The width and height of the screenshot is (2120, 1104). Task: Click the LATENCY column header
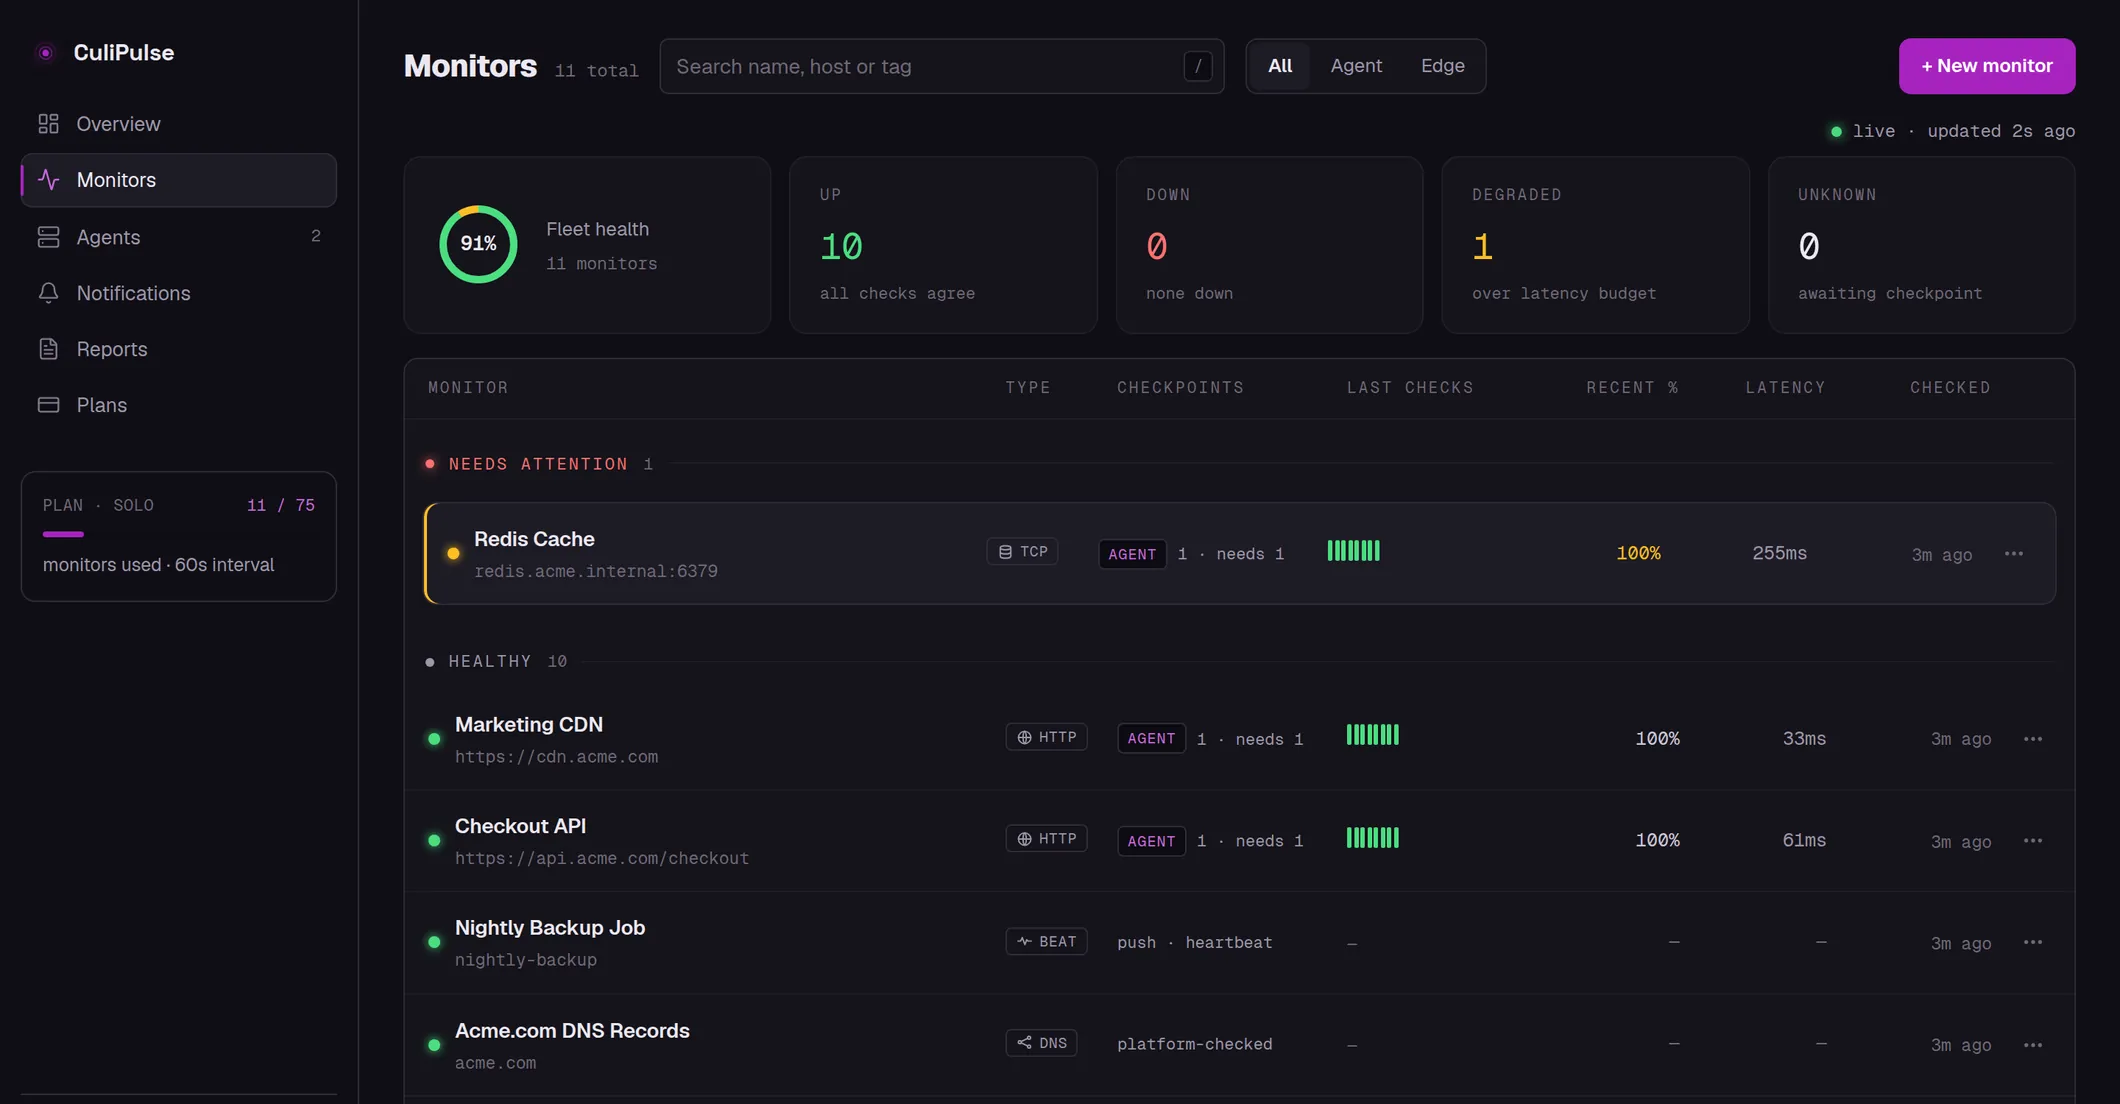tap(1785, 388)
